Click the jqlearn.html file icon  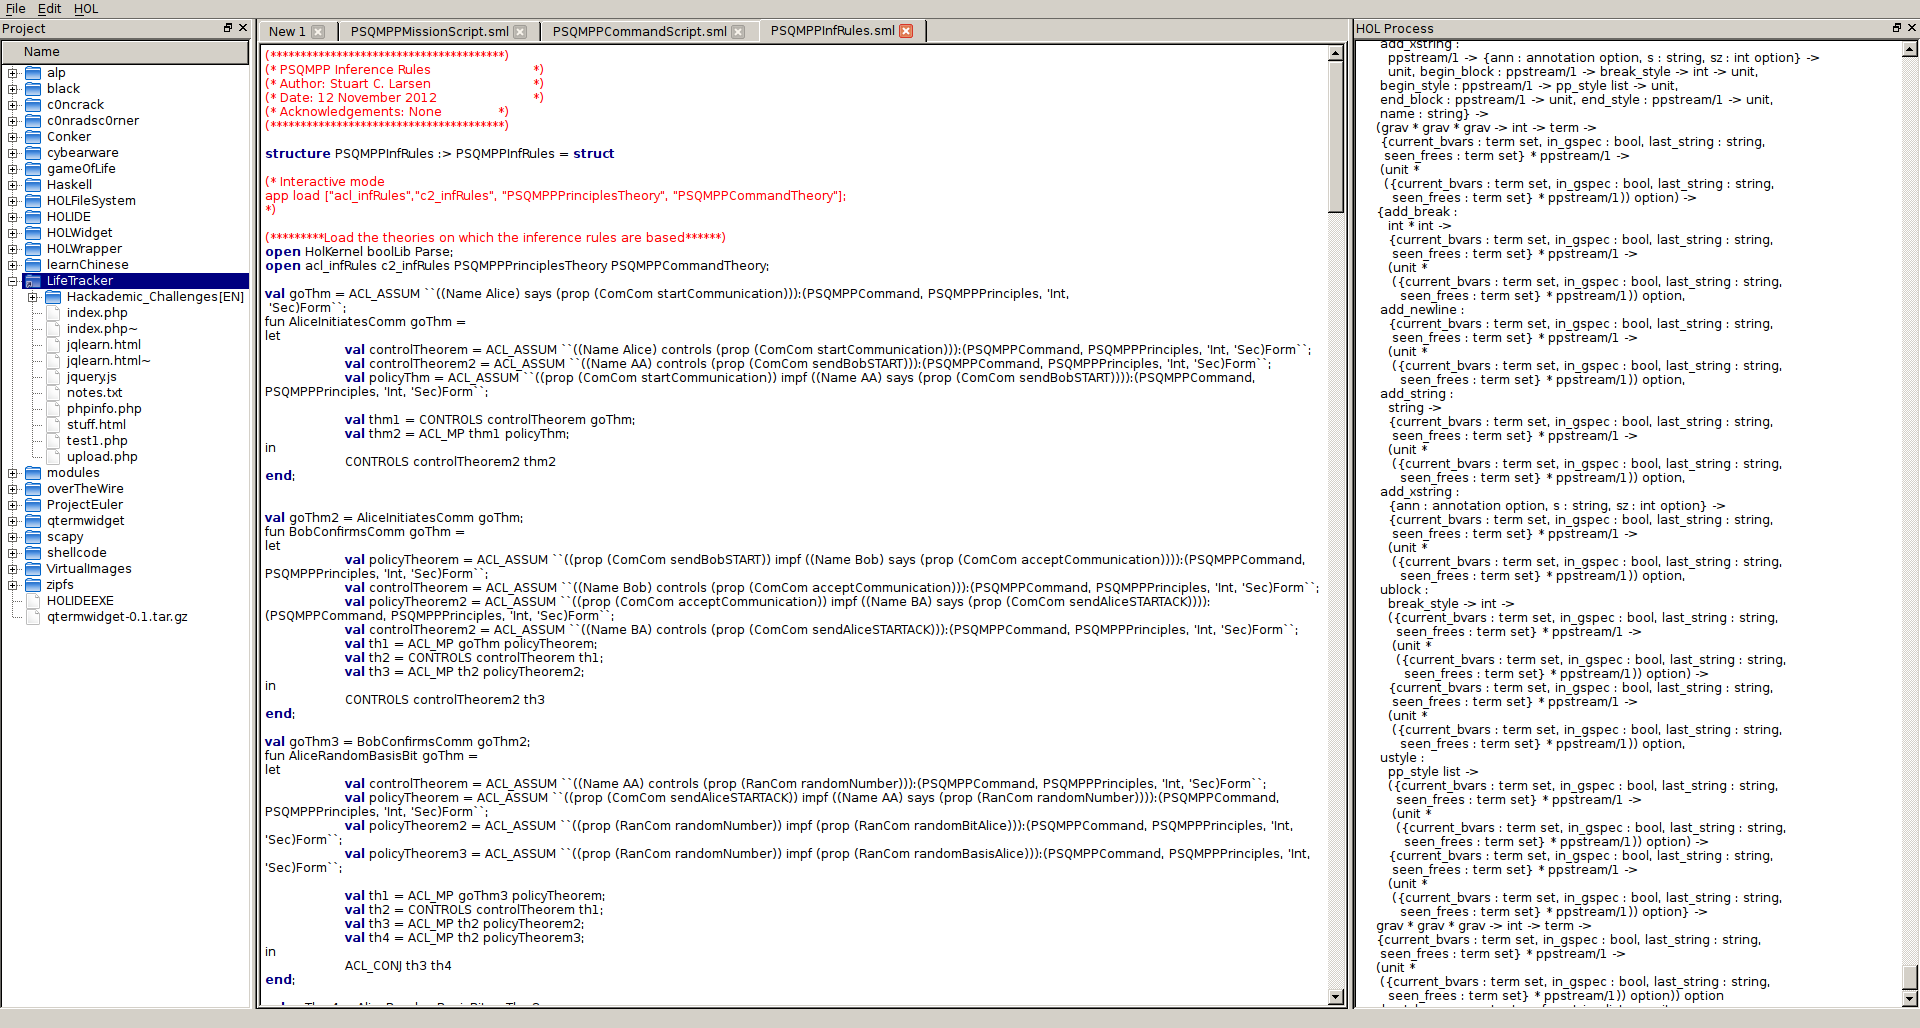tap(54, 345)
